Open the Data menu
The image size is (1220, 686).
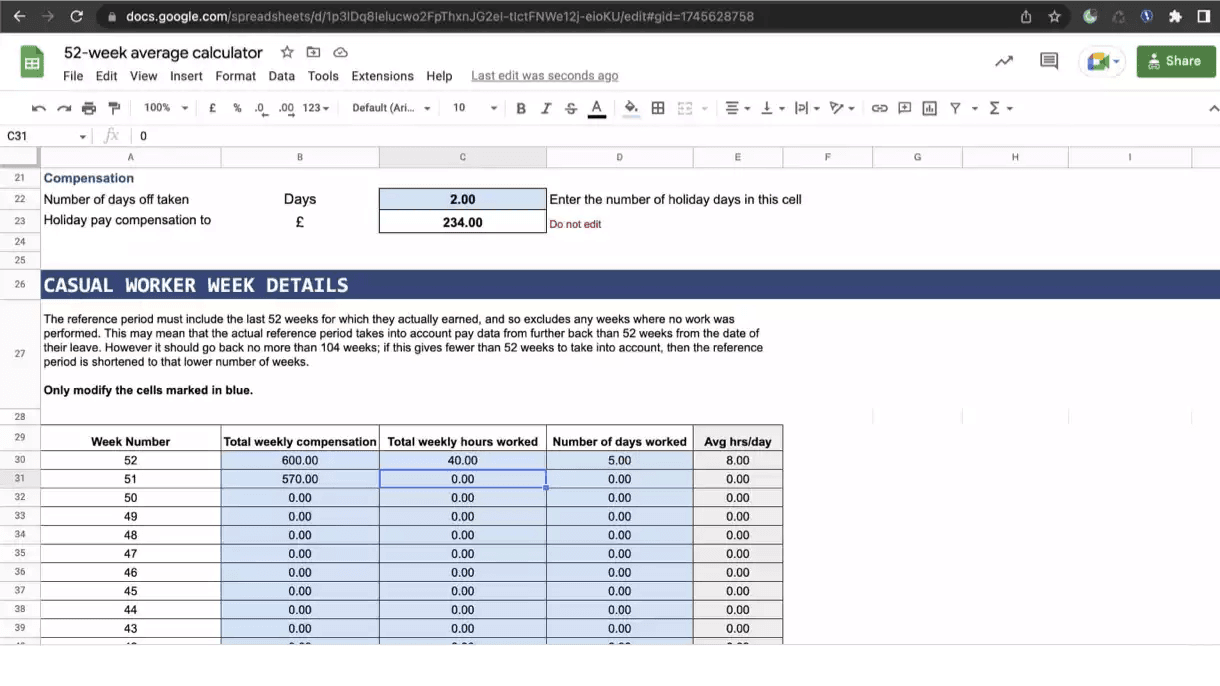[x=281, y=76]
